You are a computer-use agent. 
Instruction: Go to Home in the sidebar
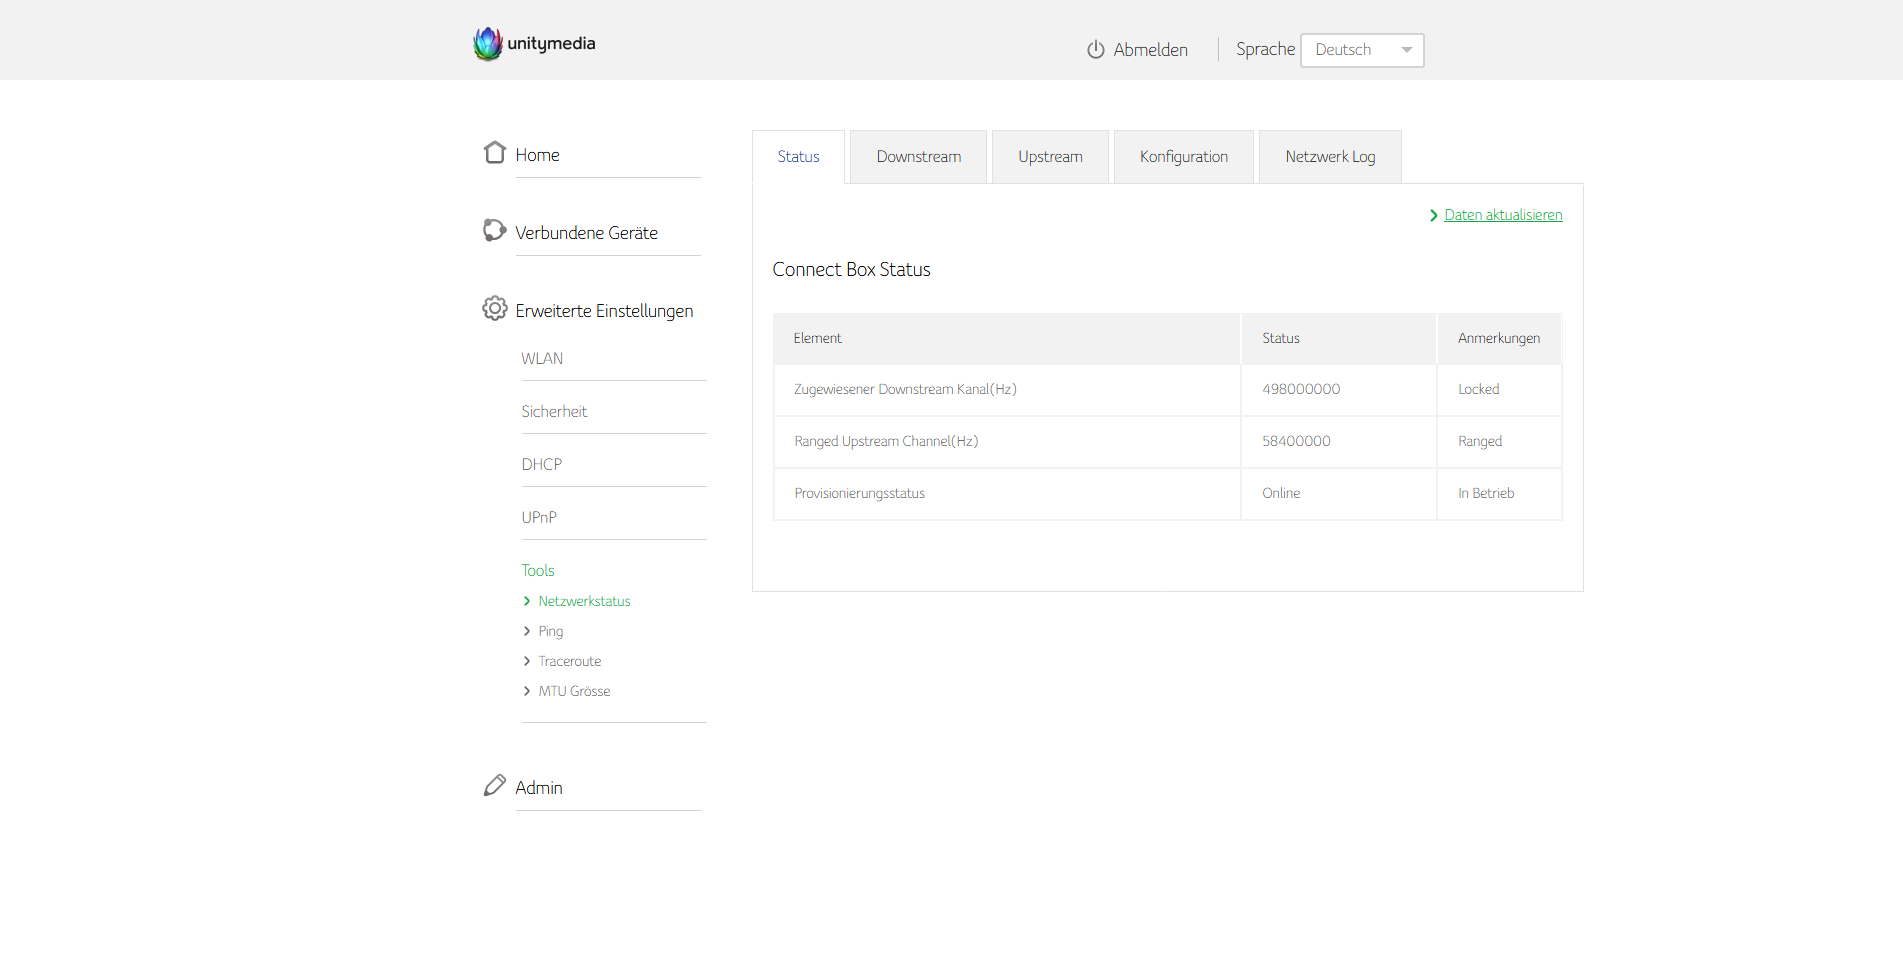click(537, 155)
